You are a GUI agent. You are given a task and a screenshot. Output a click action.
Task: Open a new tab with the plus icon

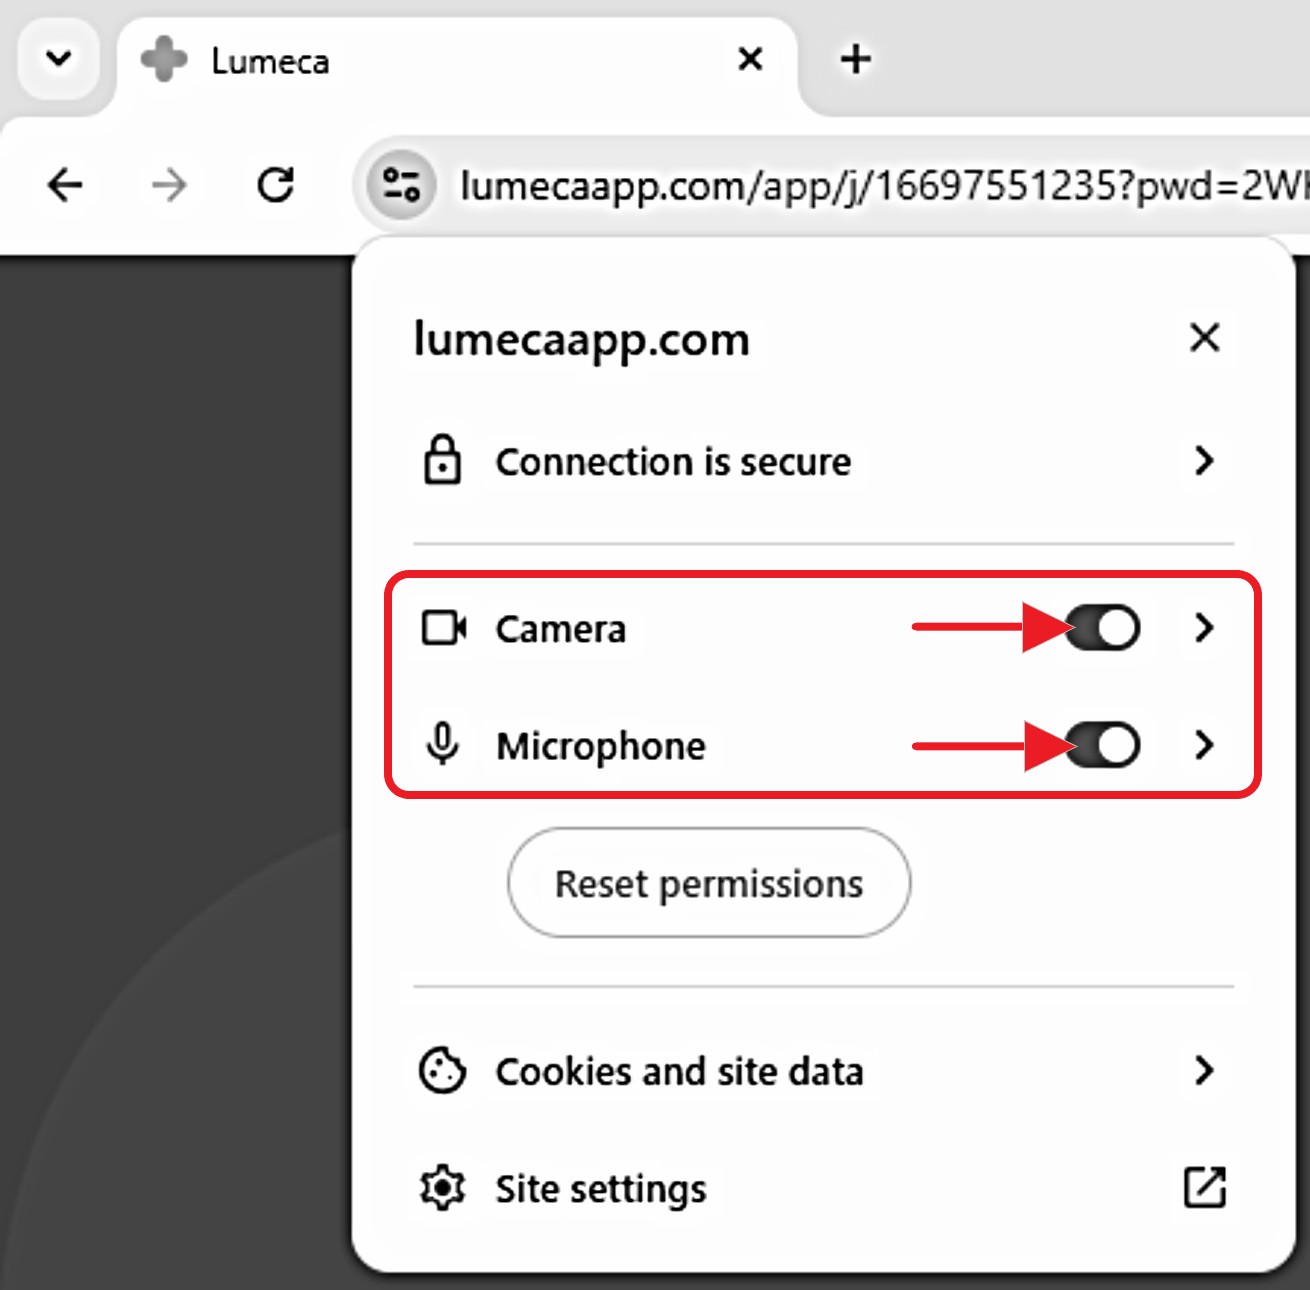(x=855, y=60)
